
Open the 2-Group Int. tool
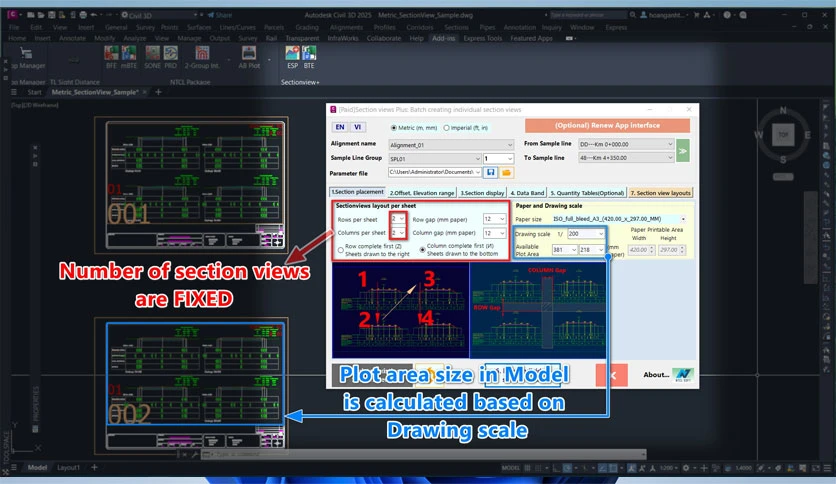(x=202, y=57)
